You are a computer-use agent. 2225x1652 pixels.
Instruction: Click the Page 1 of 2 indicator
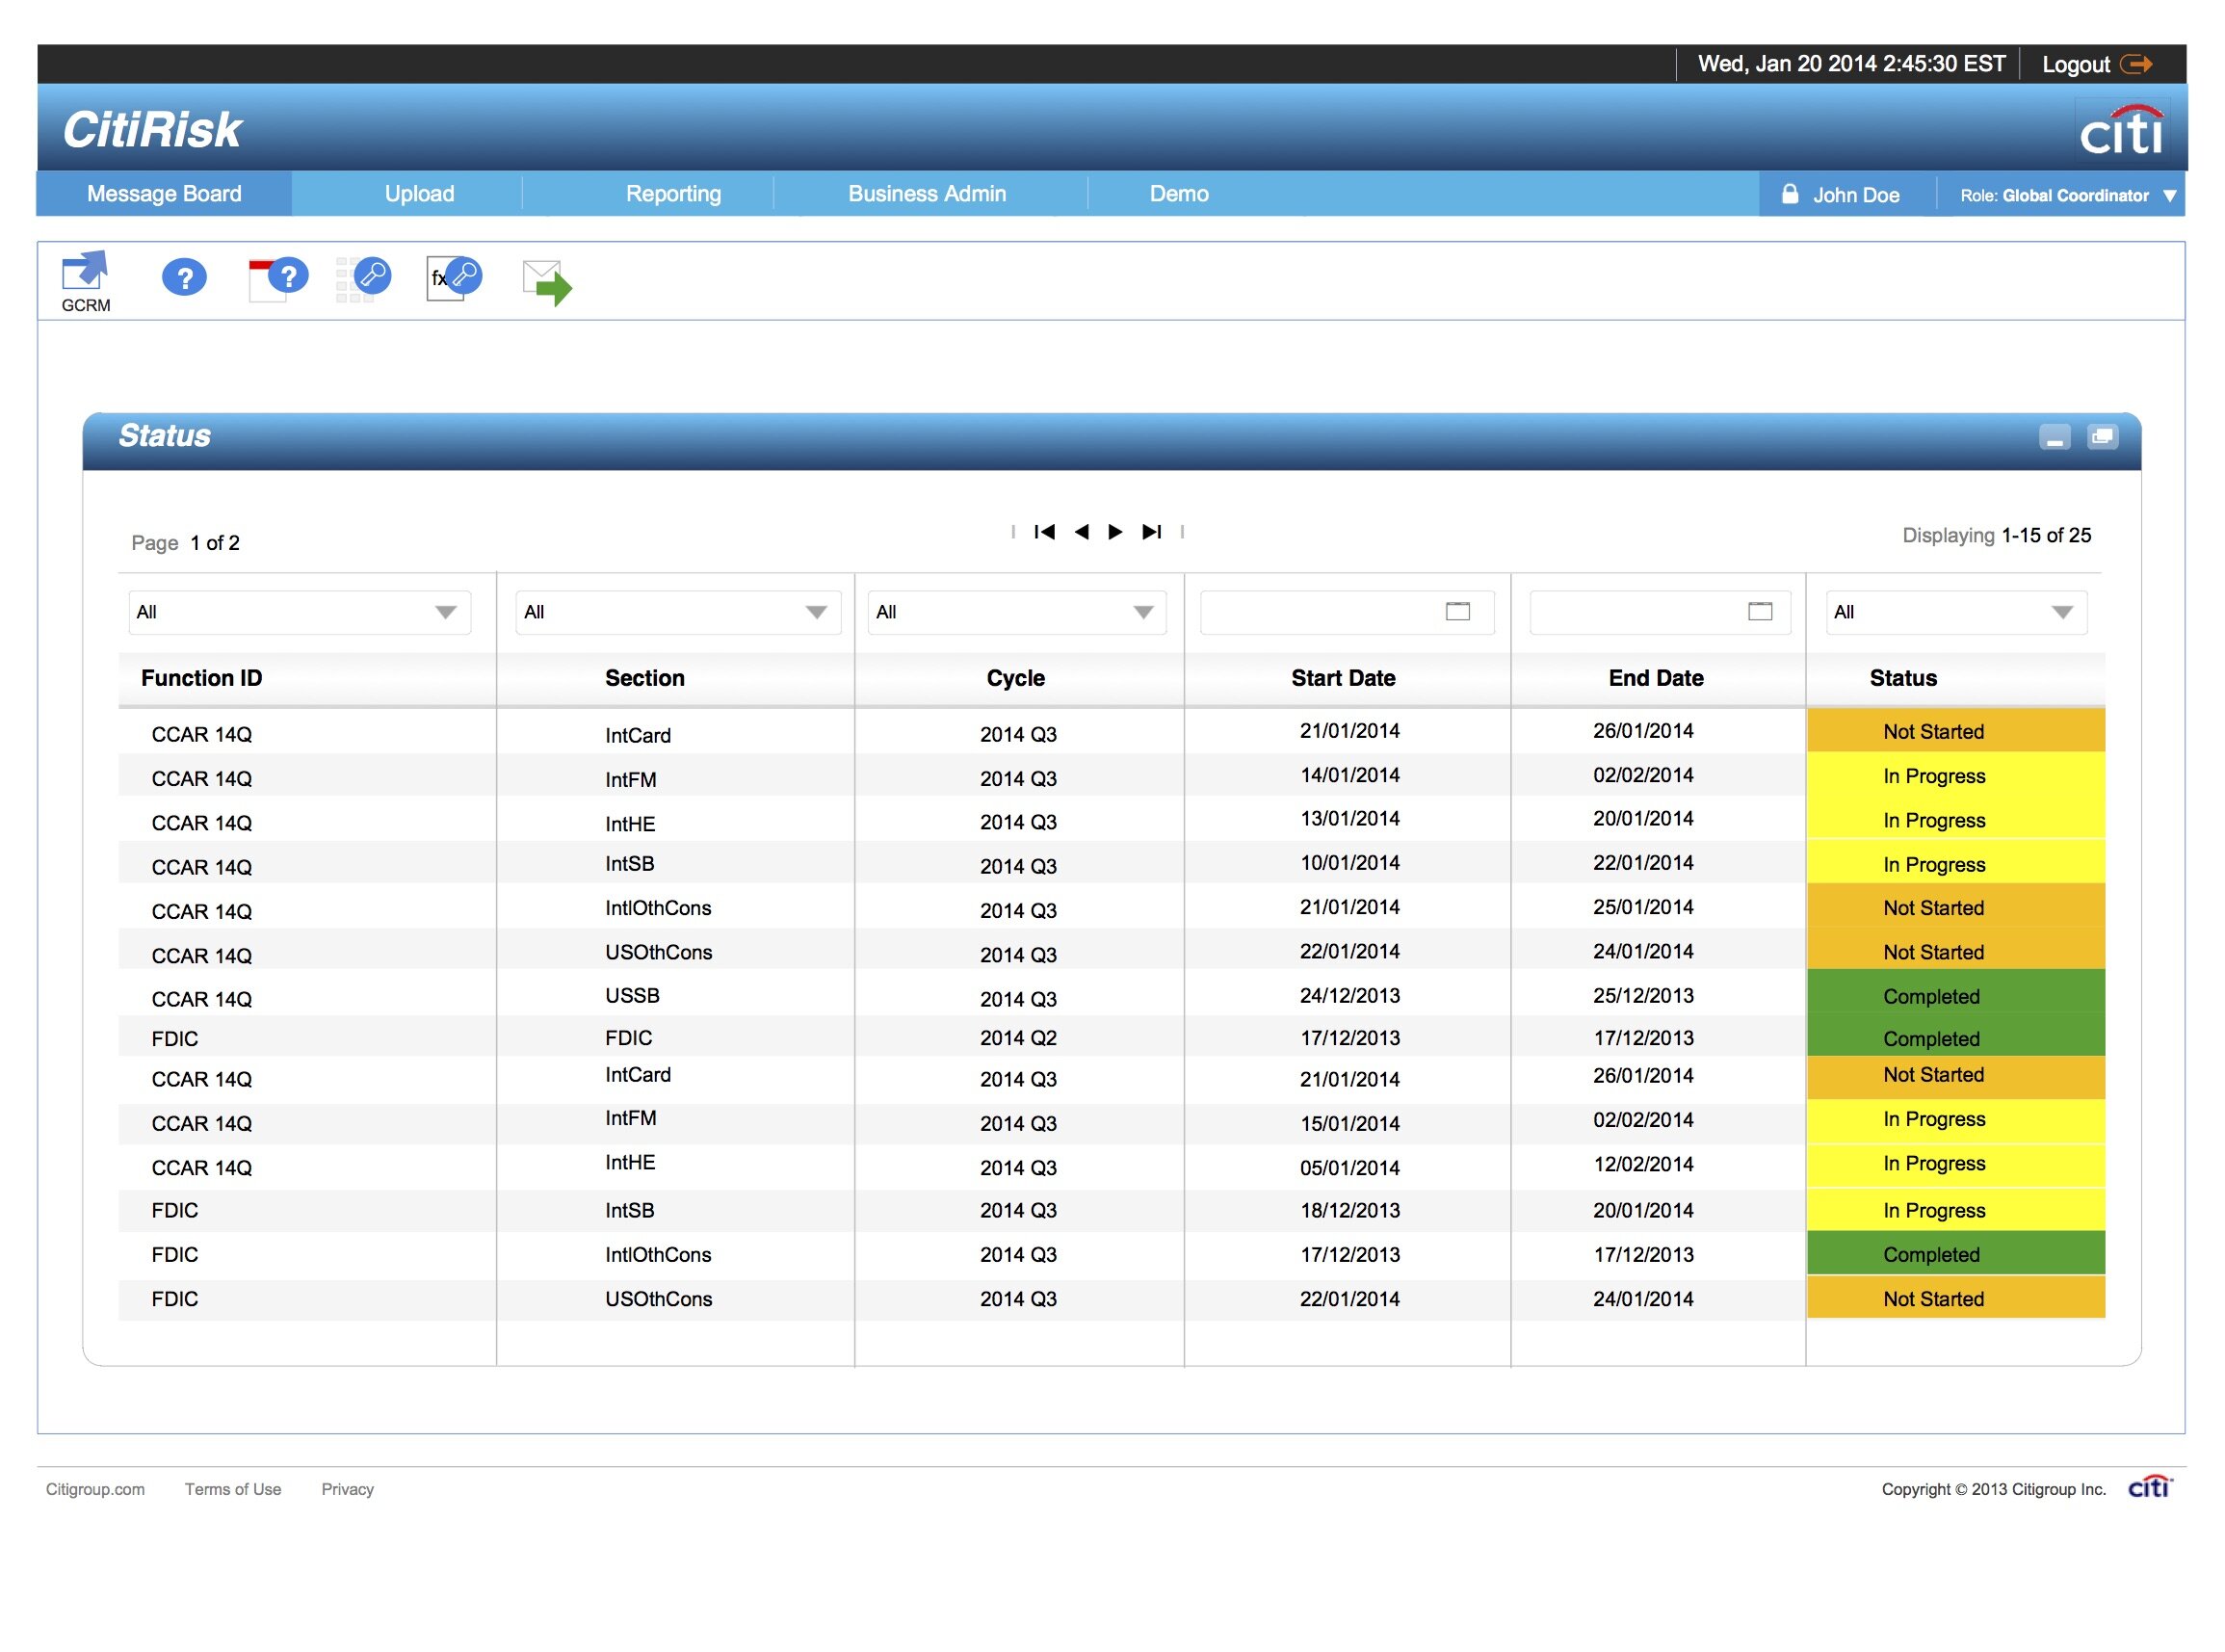(x=185, y=543)
